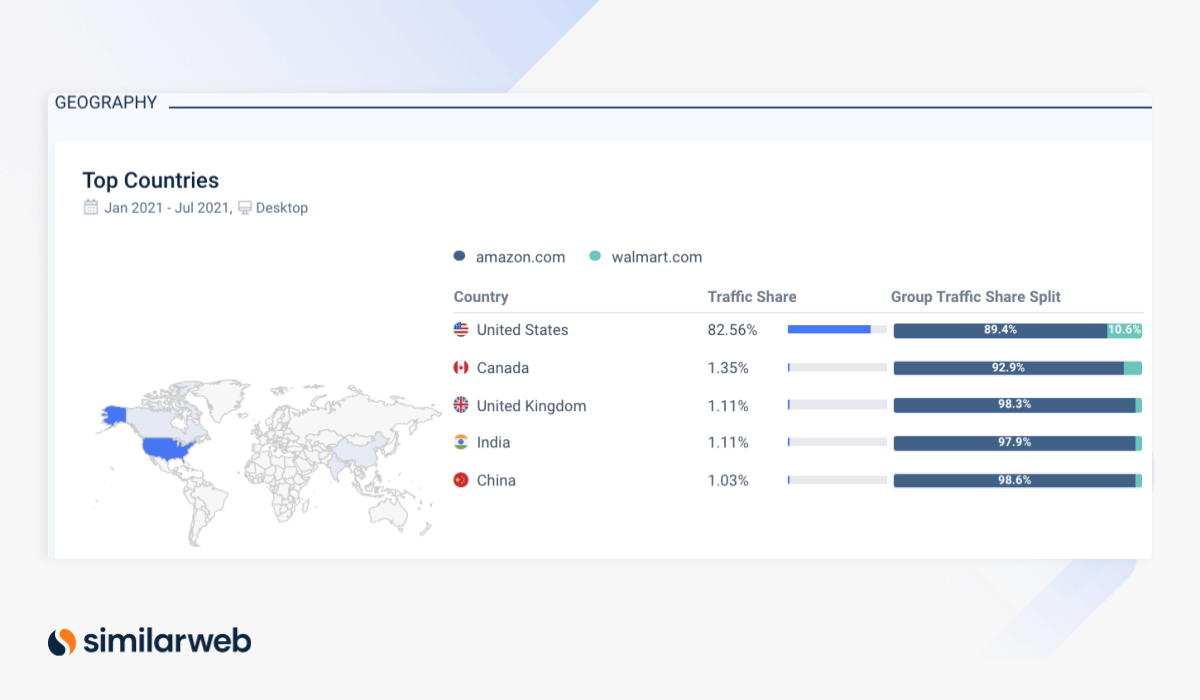This screenshot has width=1200, height=700.
Task: Click United States blue traffic share bar
Action: (x=829, y=329)
